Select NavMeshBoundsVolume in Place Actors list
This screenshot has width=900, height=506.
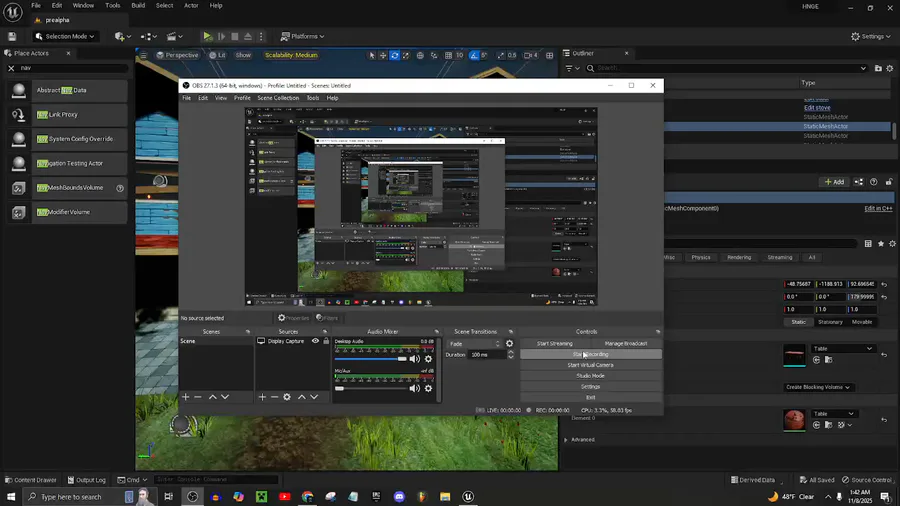(68, 188)
